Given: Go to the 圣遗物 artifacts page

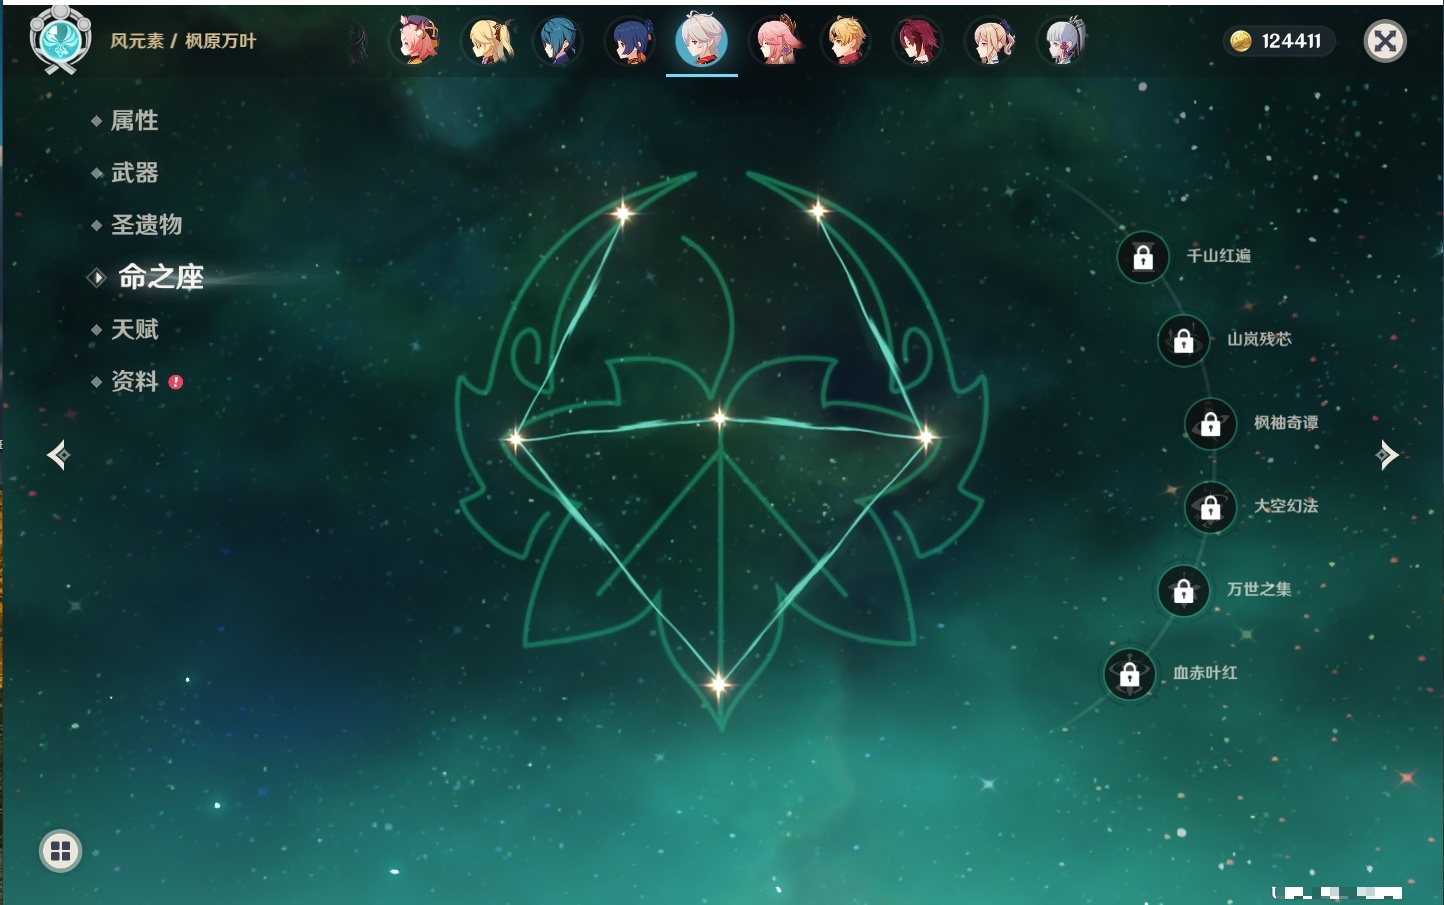Looking at the screenshot, I should coord(146,225).
